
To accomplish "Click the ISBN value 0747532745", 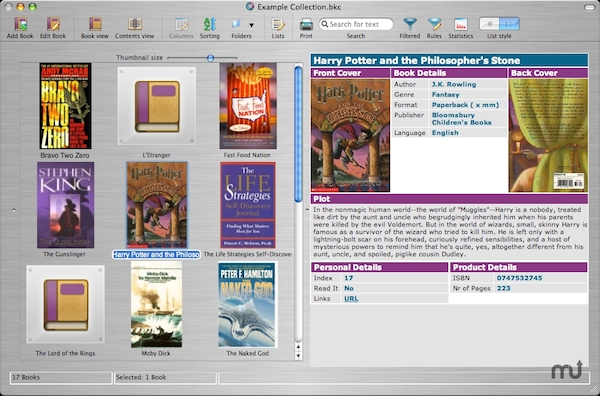I will click(519, 278).
